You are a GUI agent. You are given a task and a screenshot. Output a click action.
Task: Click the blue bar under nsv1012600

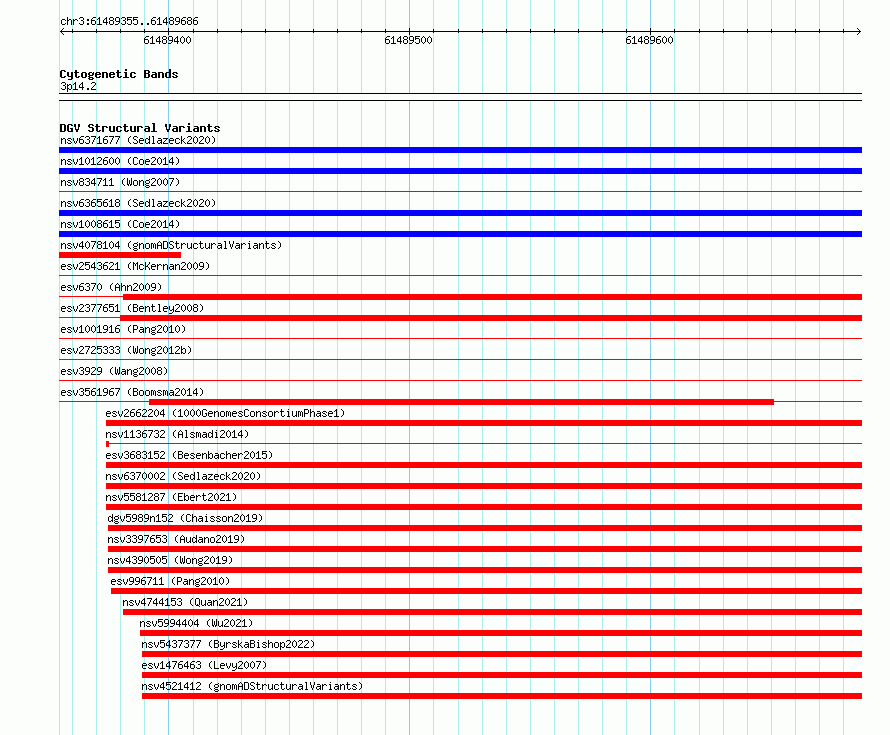pos(460,171)
